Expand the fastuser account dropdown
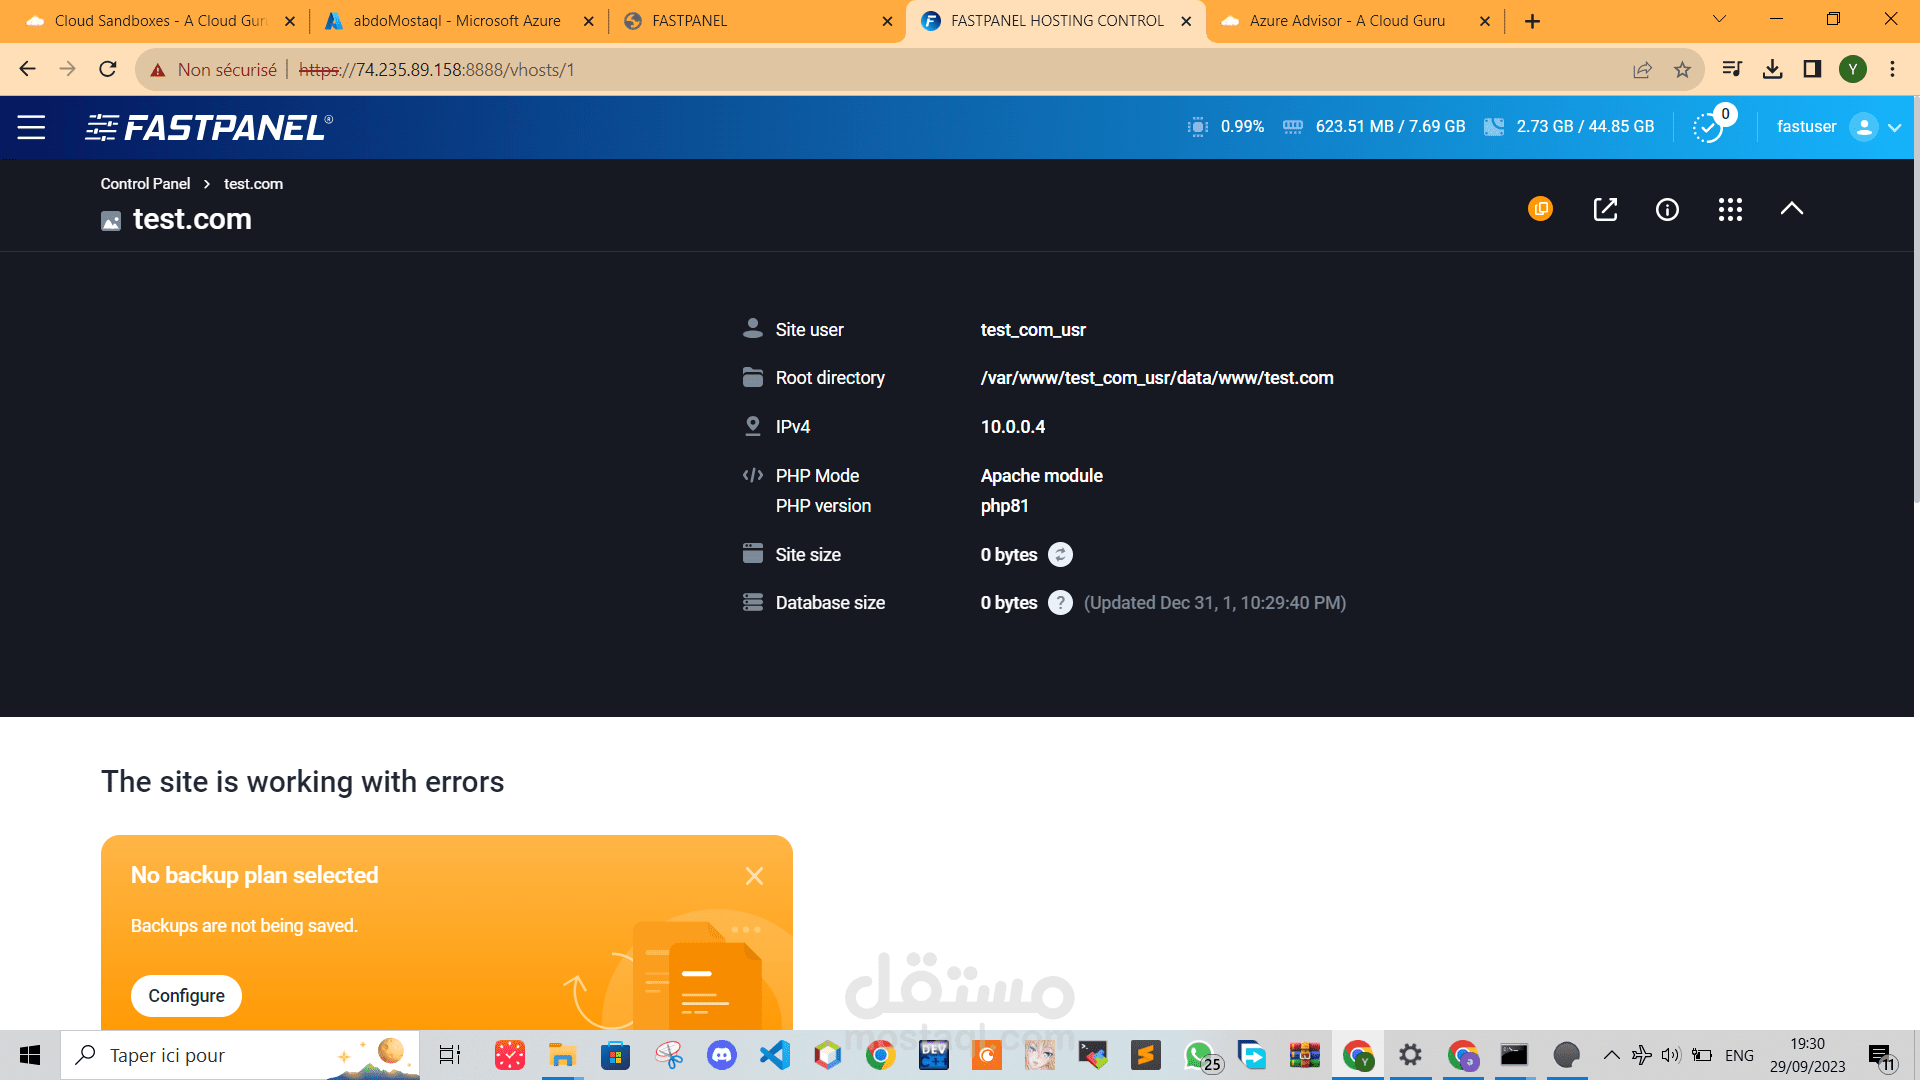 [1894, 127]
